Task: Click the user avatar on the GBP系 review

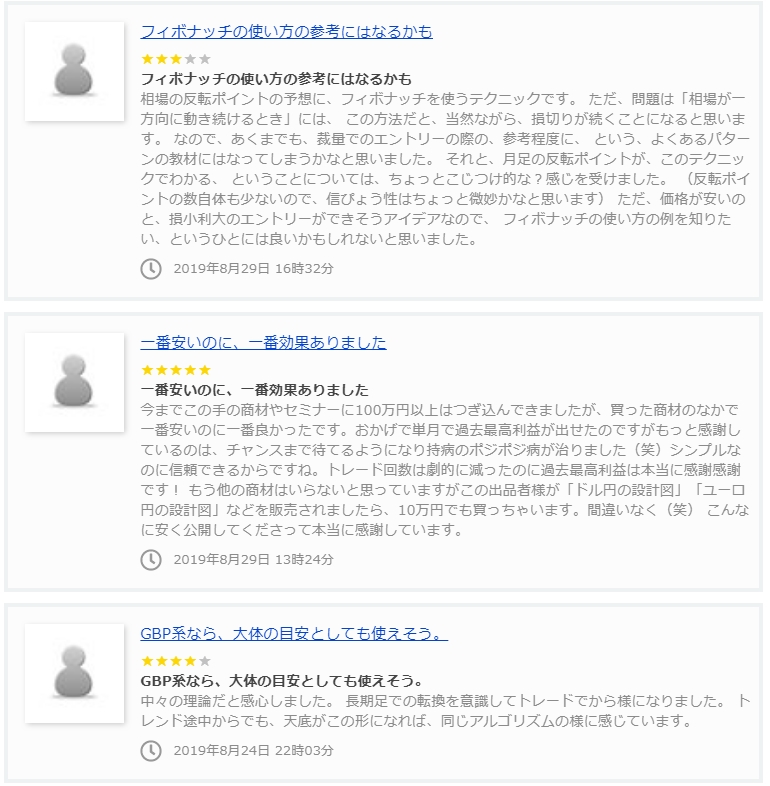Action: point(74,672)
